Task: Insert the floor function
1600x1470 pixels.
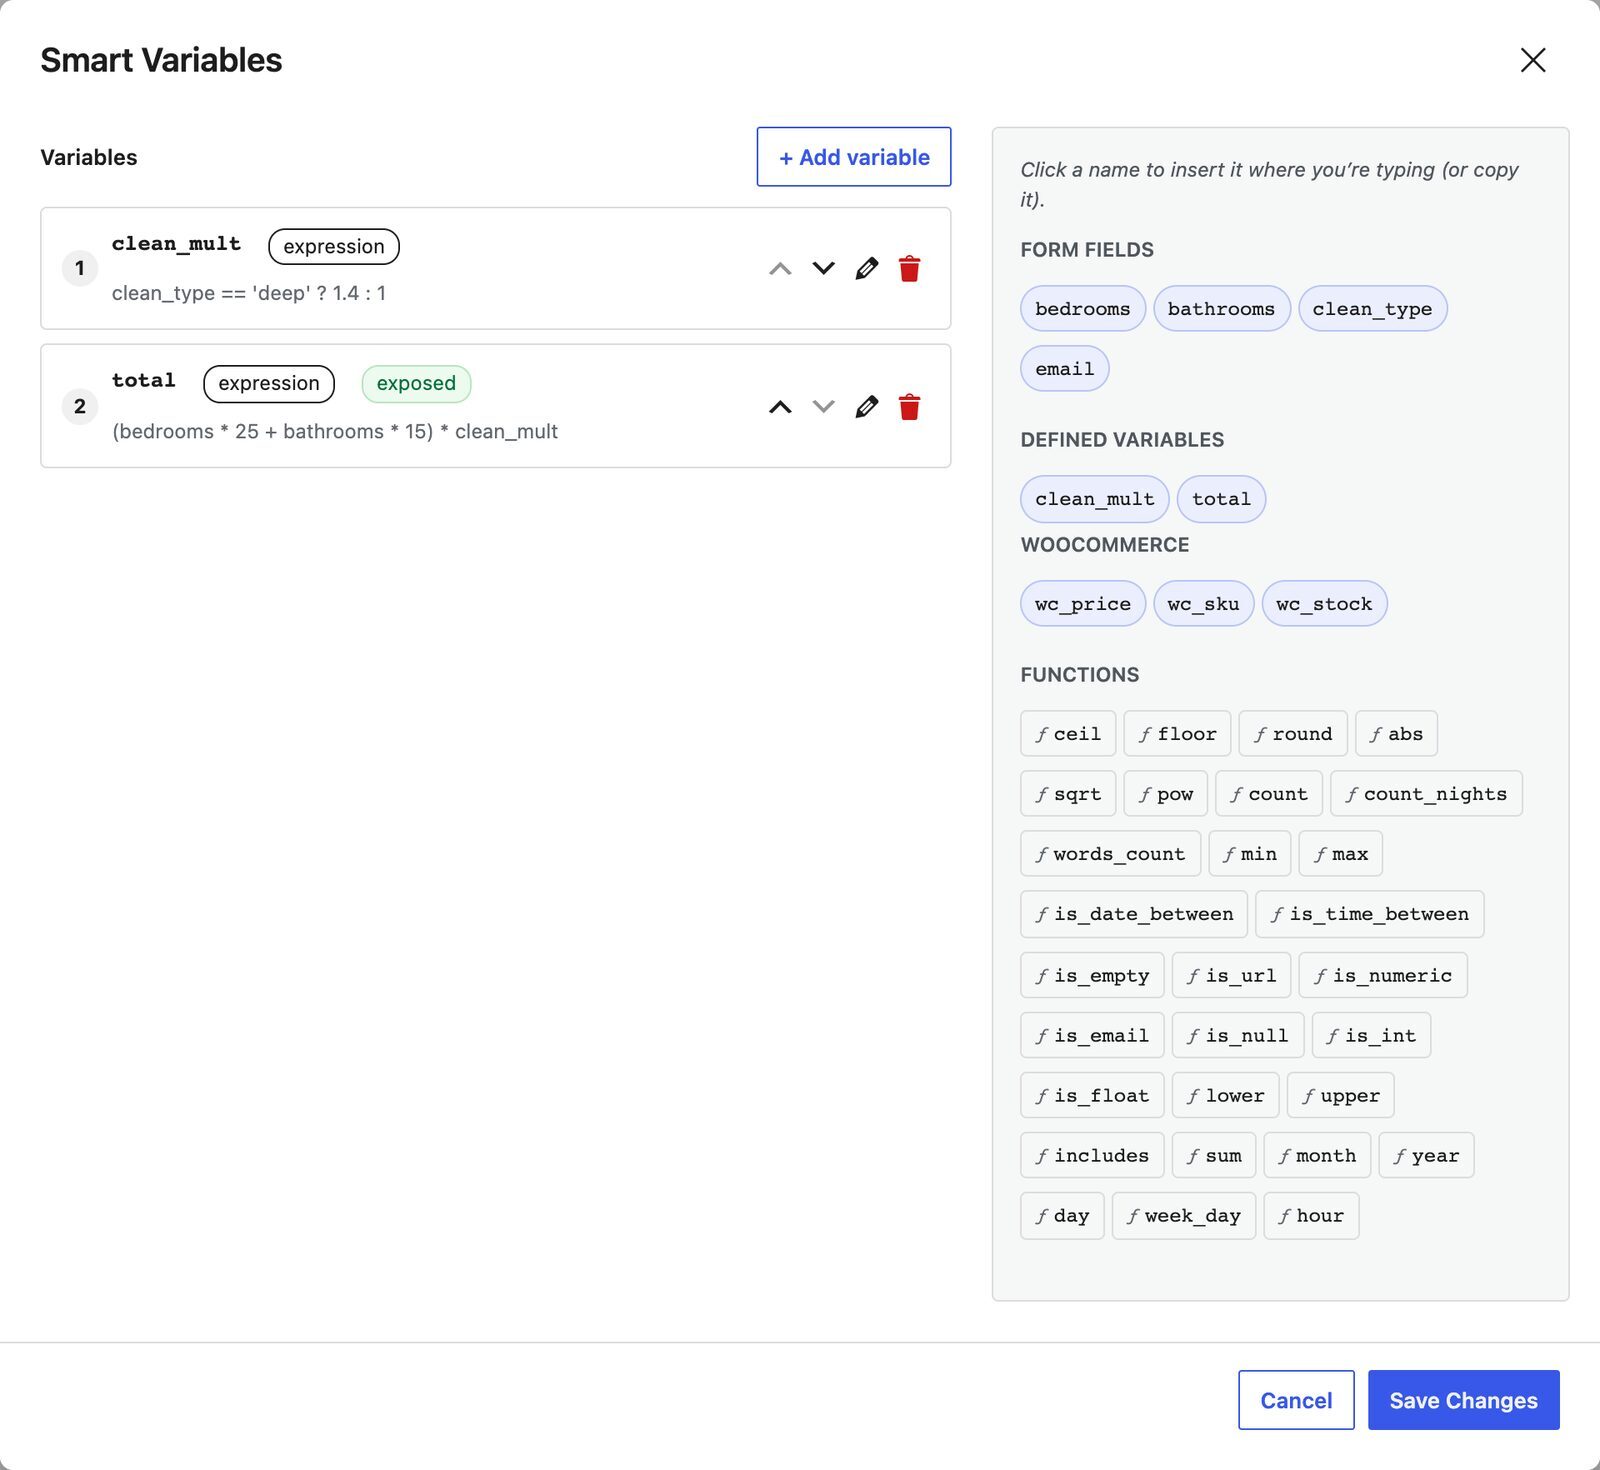Action: pos(1177,733)
